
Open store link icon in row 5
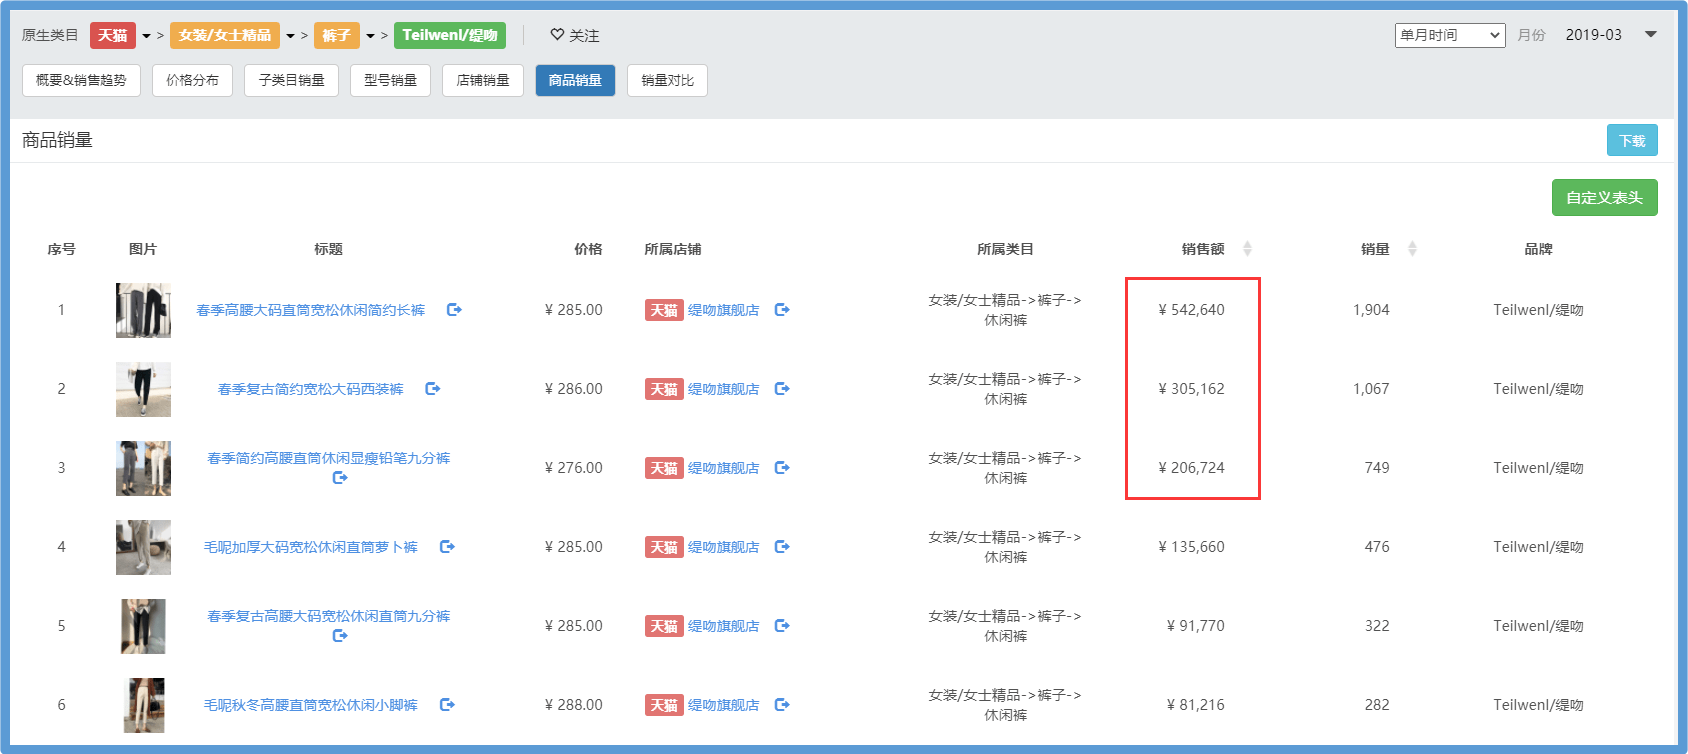(782, 626)
